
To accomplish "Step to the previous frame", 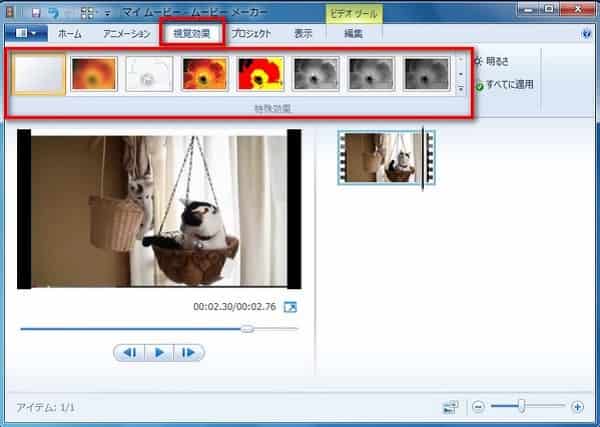I will coord(129,352).
